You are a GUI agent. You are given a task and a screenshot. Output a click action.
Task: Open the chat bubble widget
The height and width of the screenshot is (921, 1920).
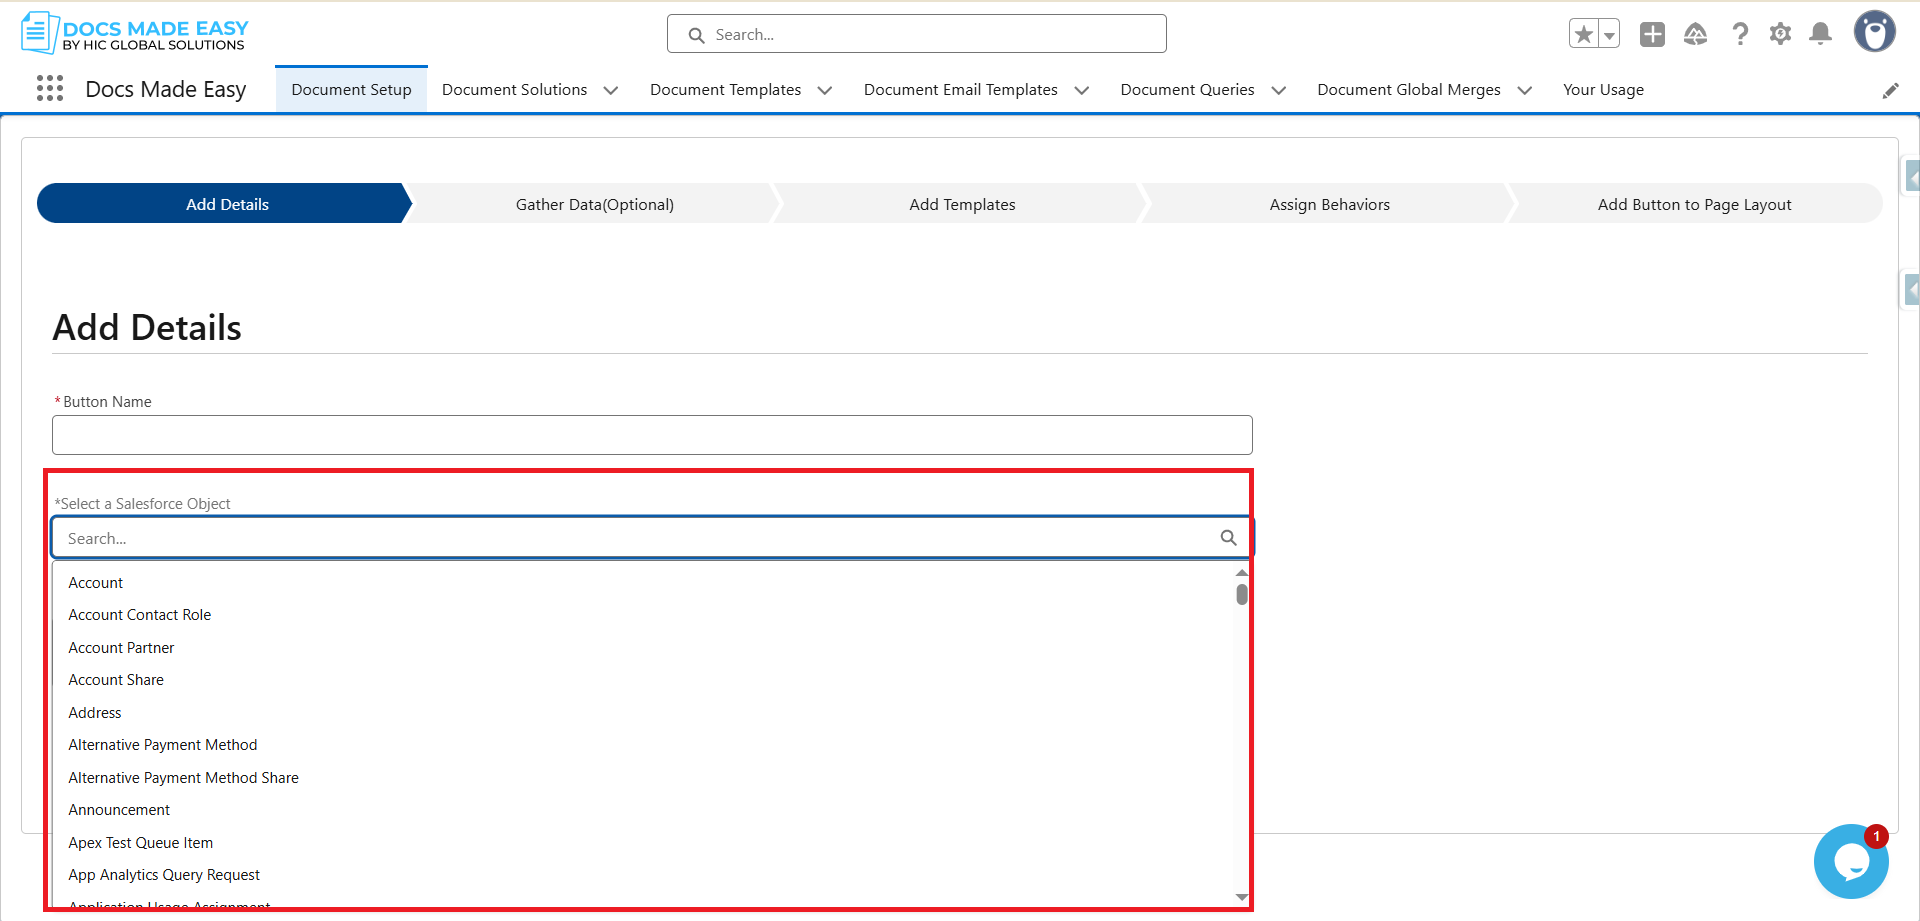pos(1851,861)
